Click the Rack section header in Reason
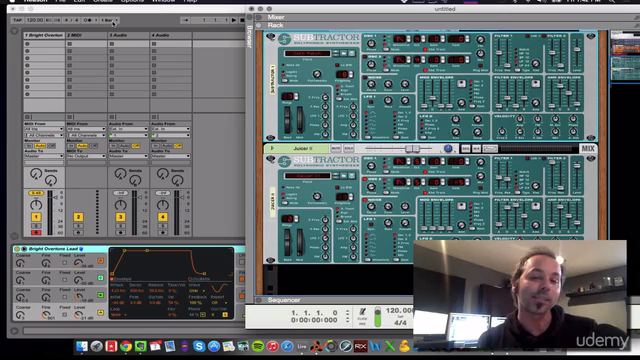This screenshot has width=640, height=360. pyautogui.click(x=276, y=25)
